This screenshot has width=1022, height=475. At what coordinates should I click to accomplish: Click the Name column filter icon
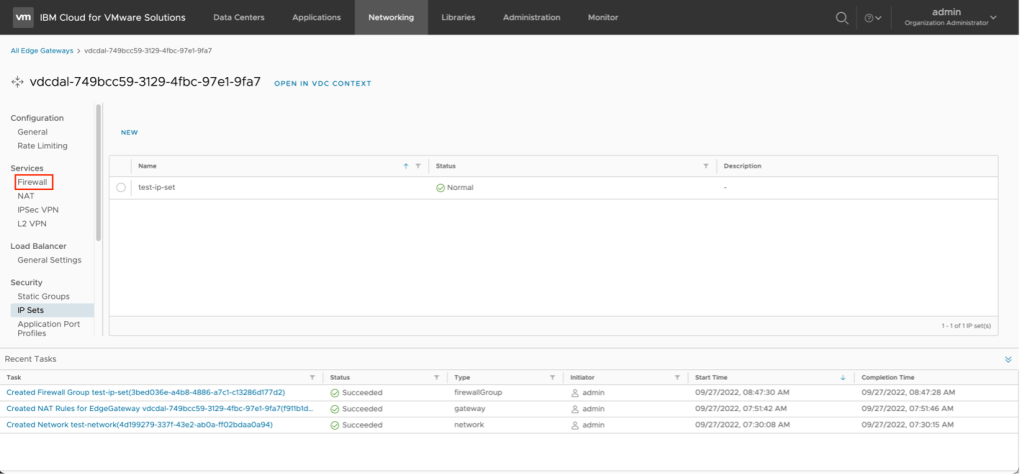click(418, 166)
